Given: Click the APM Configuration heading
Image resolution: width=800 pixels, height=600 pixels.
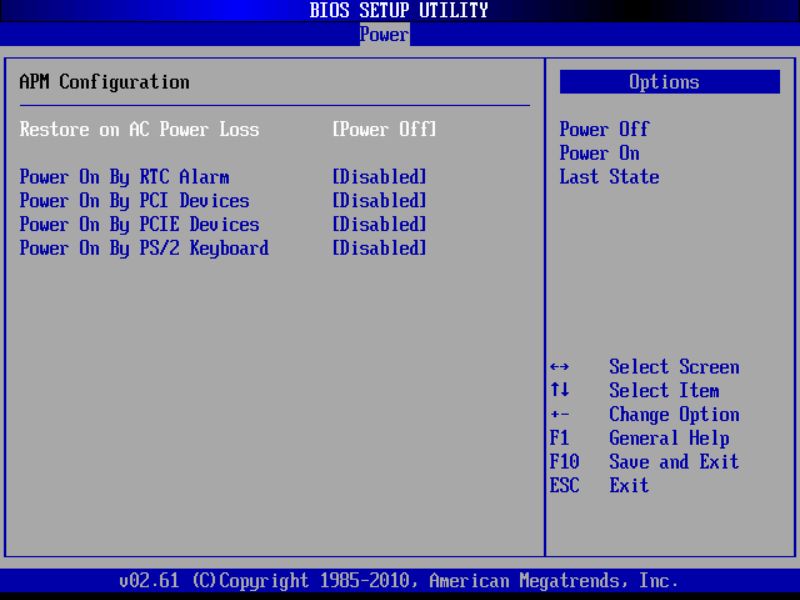Looking at the screenshot, I should pyautogui.click(x=96, y=82).
